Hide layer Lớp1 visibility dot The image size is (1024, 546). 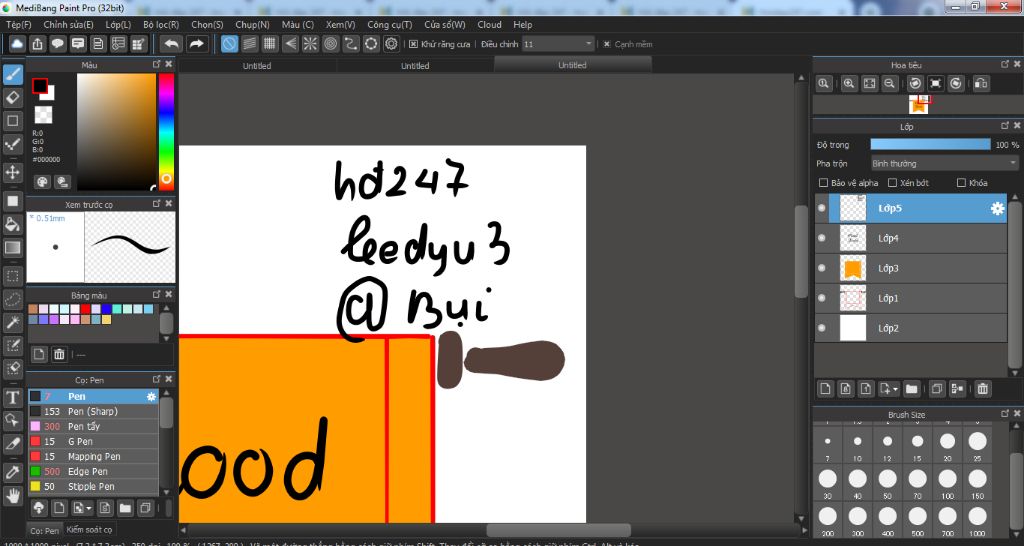822,298
